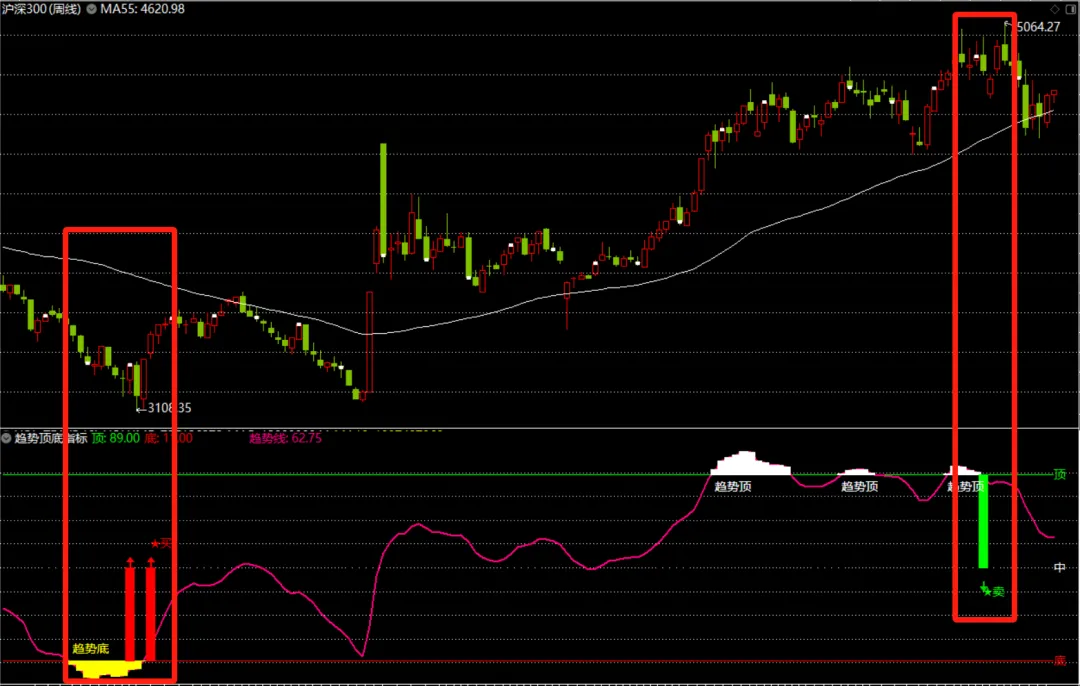The width and height of the screenshot is (1080, 686).
Task: Select the green 顶: 89.00 value
Action: 116,438
